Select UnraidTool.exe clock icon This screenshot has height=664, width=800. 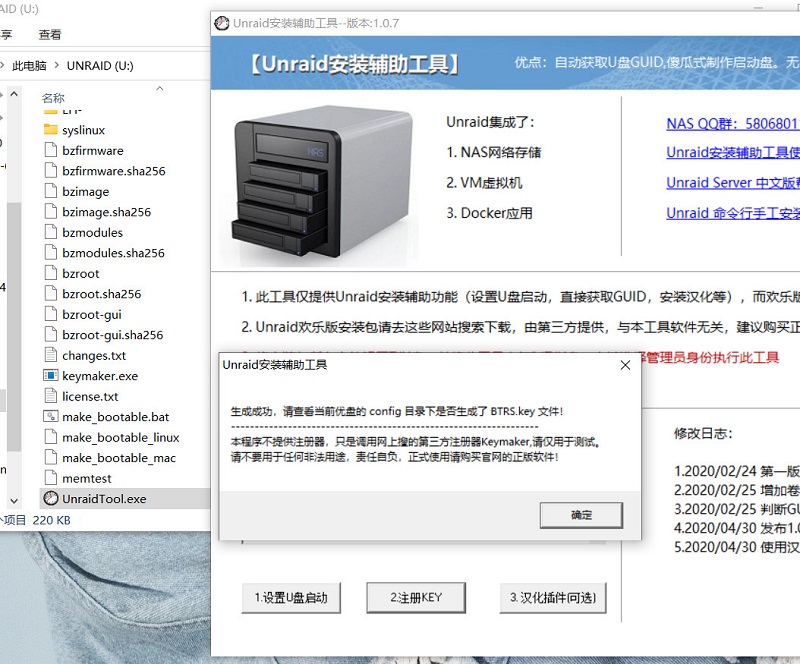point(51,498)
